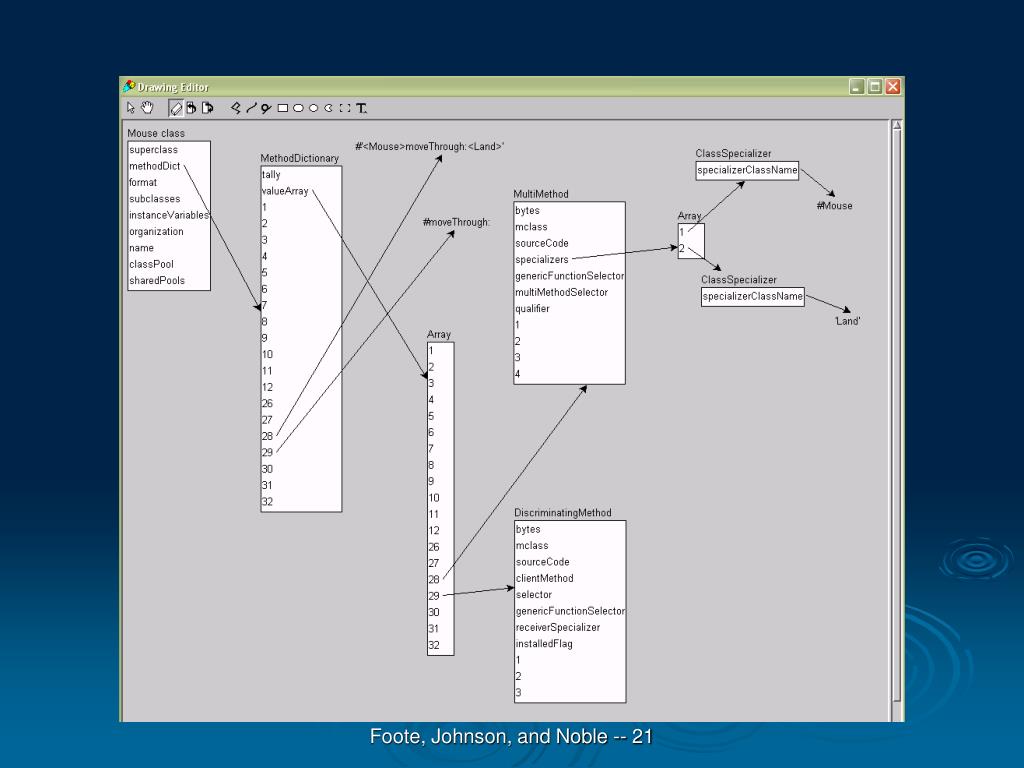Click the Drawing Editor title bar icon
The image size is (1024, 768).
(129, 86)
